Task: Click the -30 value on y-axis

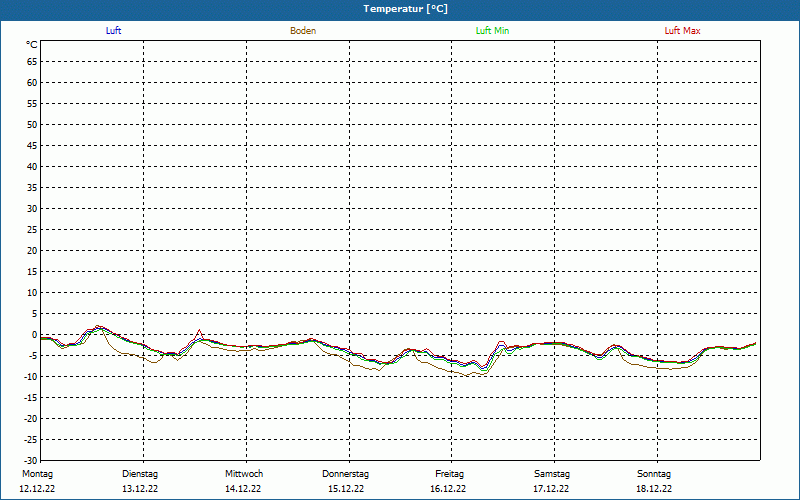Action: pyautogui.click(x=31, y=461)
